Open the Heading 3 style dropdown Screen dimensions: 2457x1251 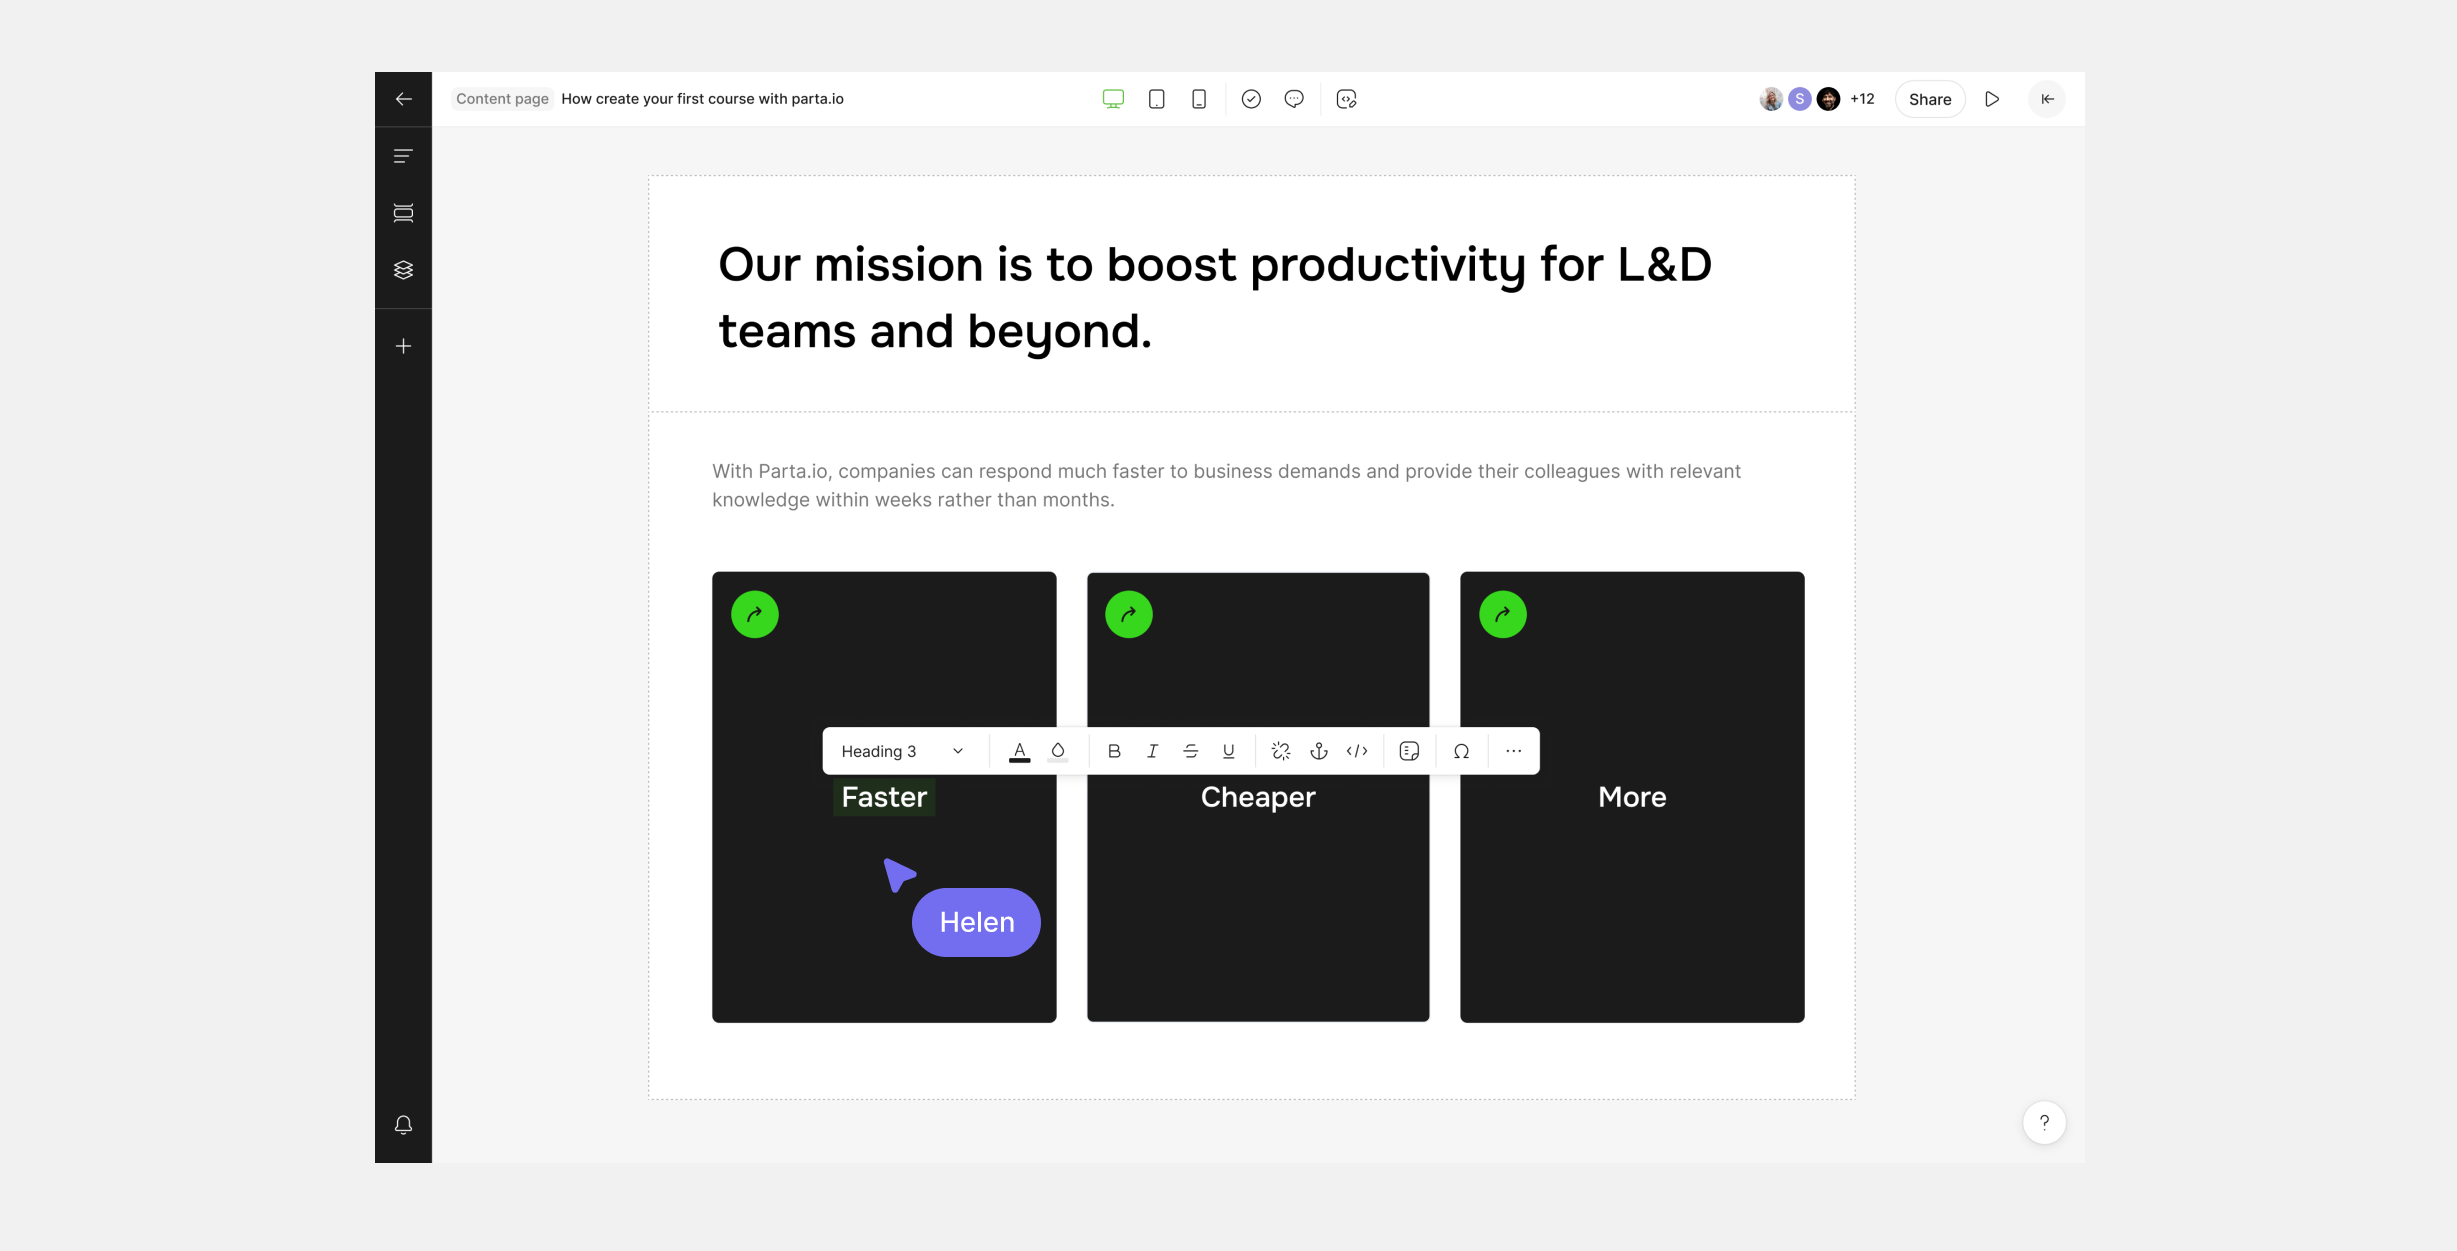point(902,751)
